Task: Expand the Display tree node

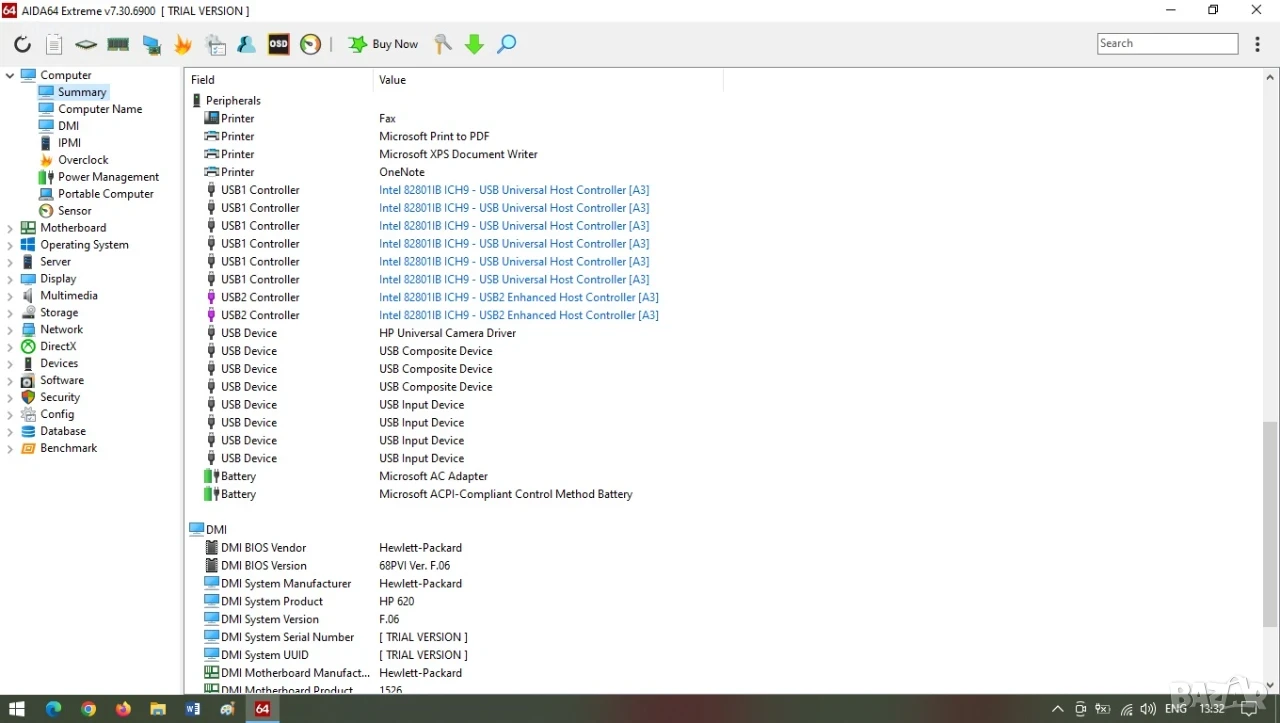Action: coord(10,279)
